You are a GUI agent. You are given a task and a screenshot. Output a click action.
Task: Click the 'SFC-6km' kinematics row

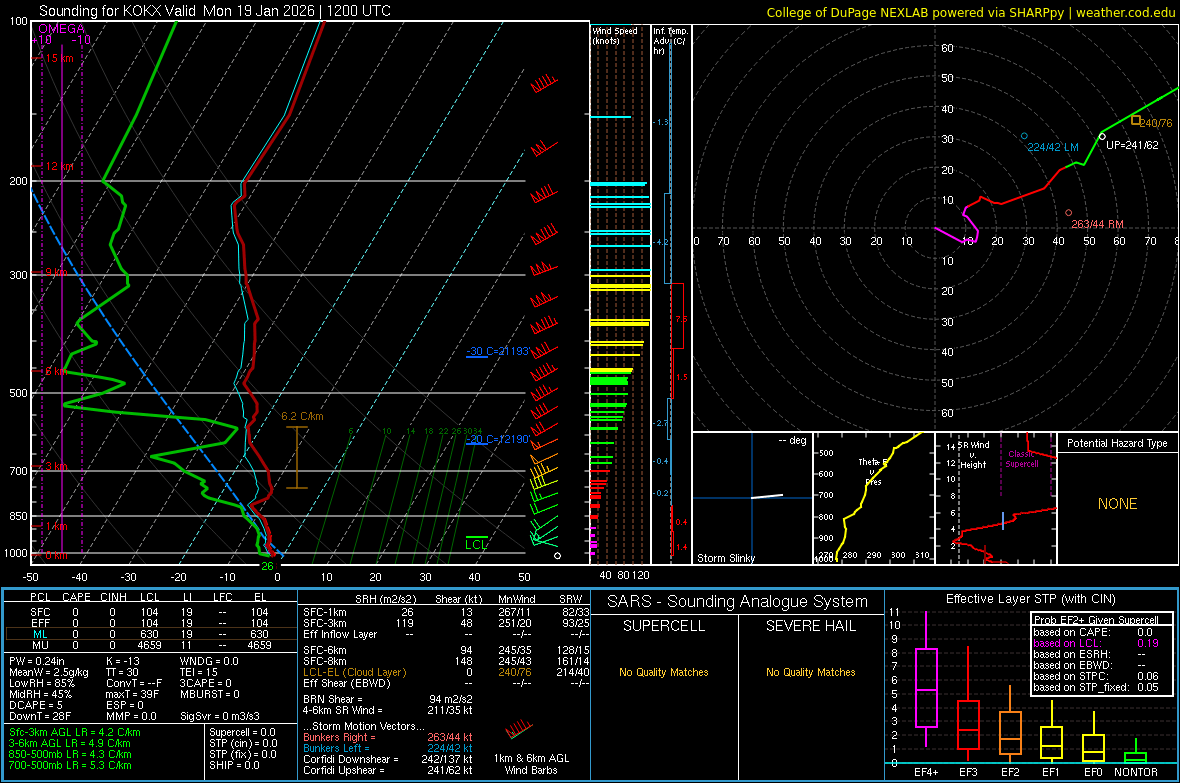(446, 650)
